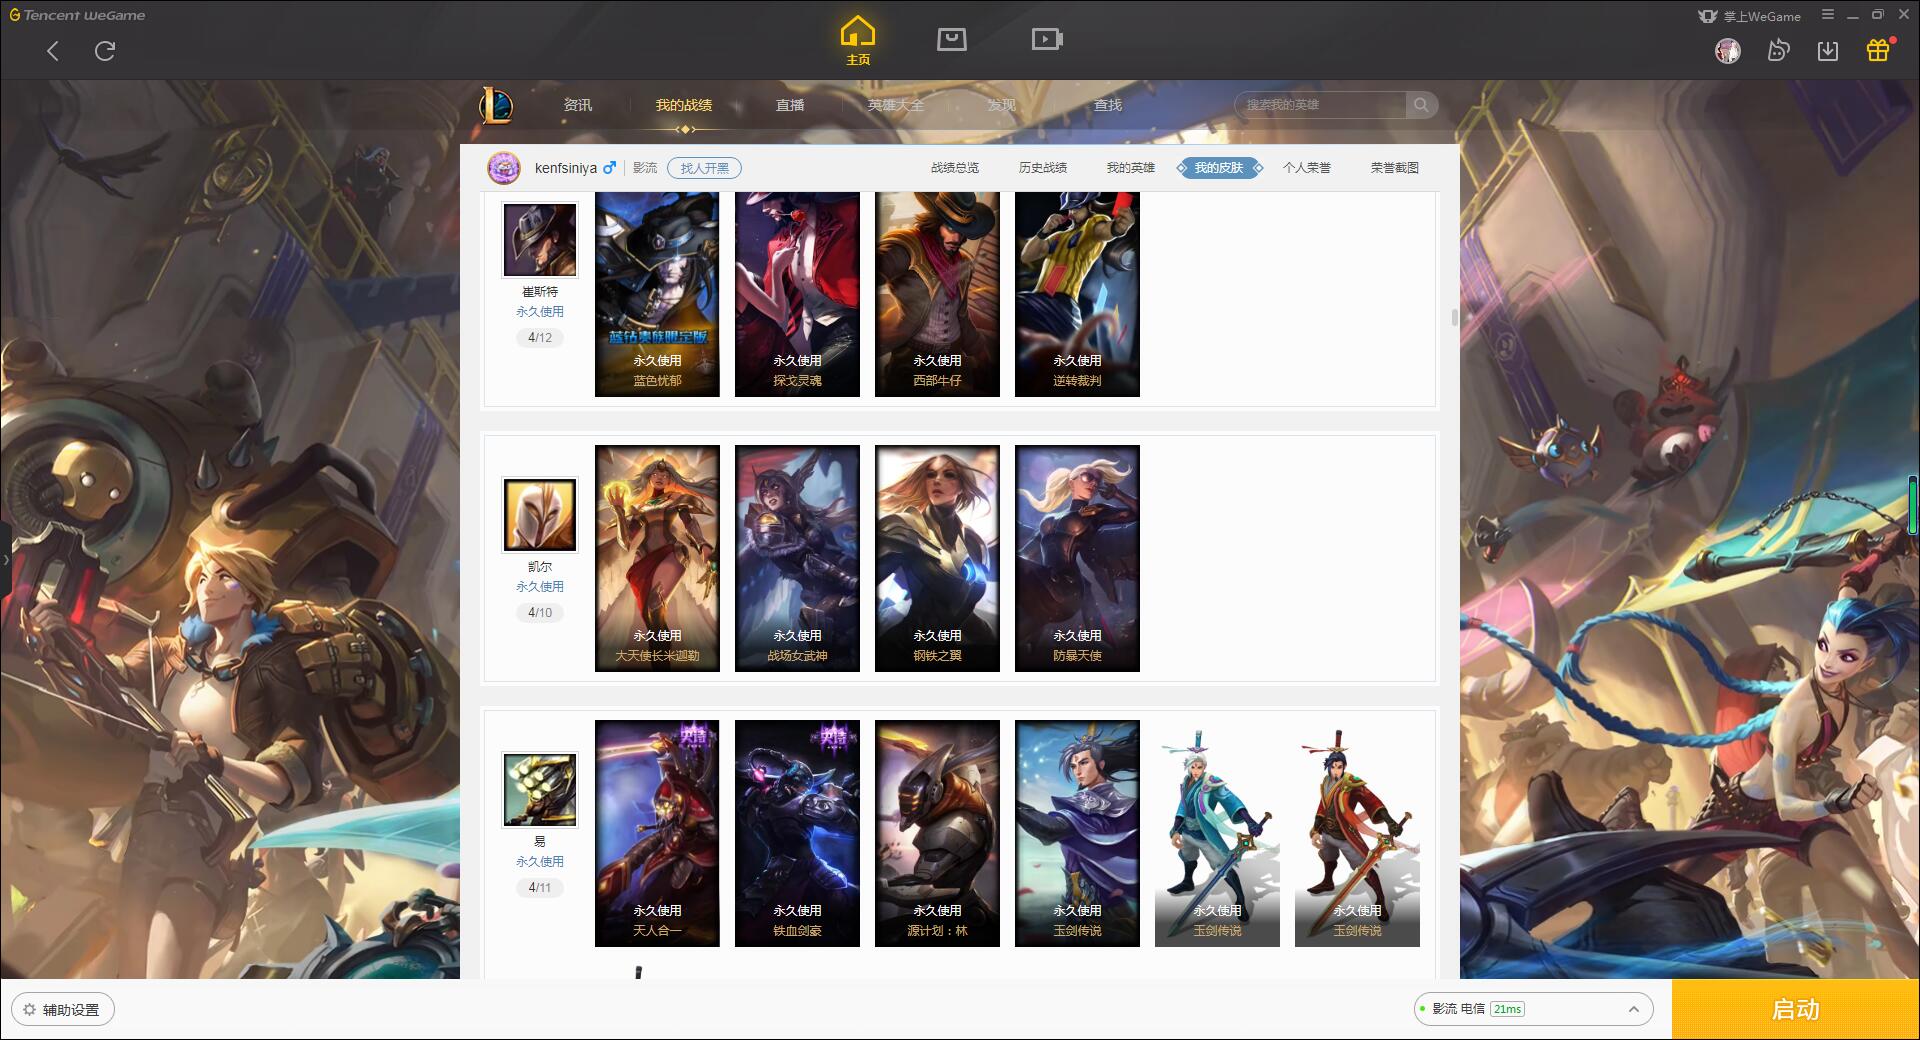Expand the 影流 电信 server dropdown
This screenshot has height=1040, width=1920.
tap(1533, 1009)
